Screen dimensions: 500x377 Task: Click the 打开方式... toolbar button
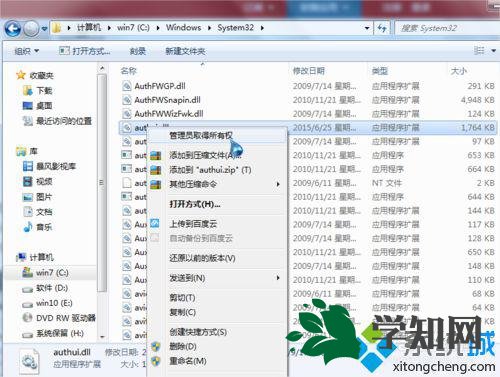click(85, 51)
